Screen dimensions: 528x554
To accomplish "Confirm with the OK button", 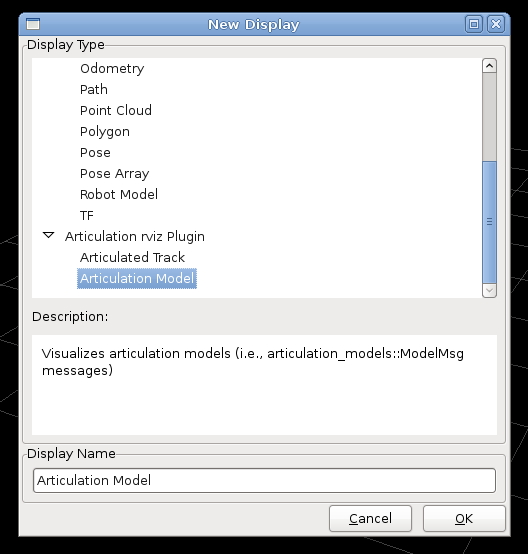I will coord(464,518).
